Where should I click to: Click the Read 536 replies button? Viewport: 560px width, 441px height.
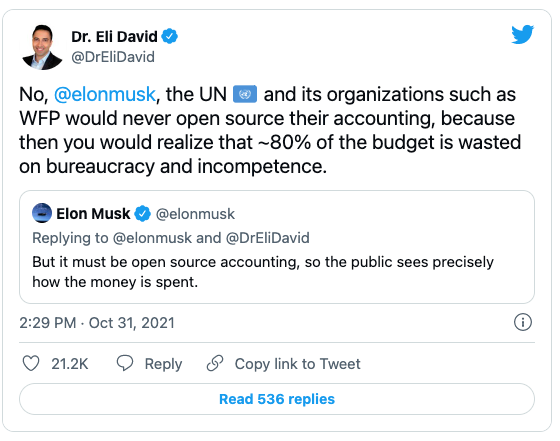tap(277, 399)
